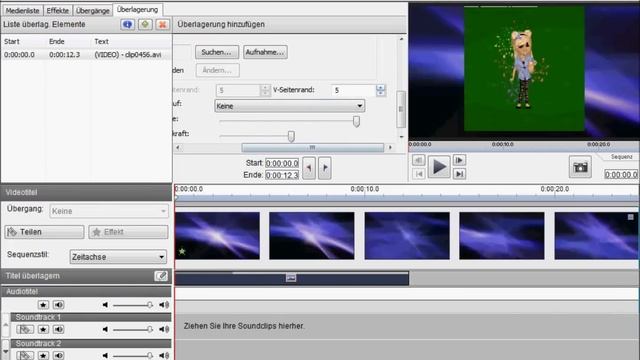Click overlay panel vertical scrollbar down arrow
The image size is (640, 360).
[401, 137]
